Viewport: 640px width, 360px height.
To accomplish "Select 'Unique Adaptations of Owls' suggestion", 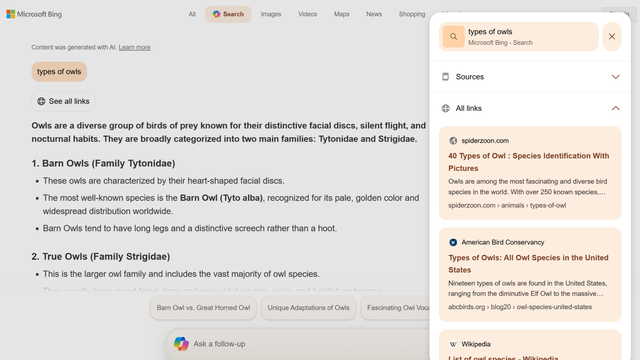I will point(309,308).
